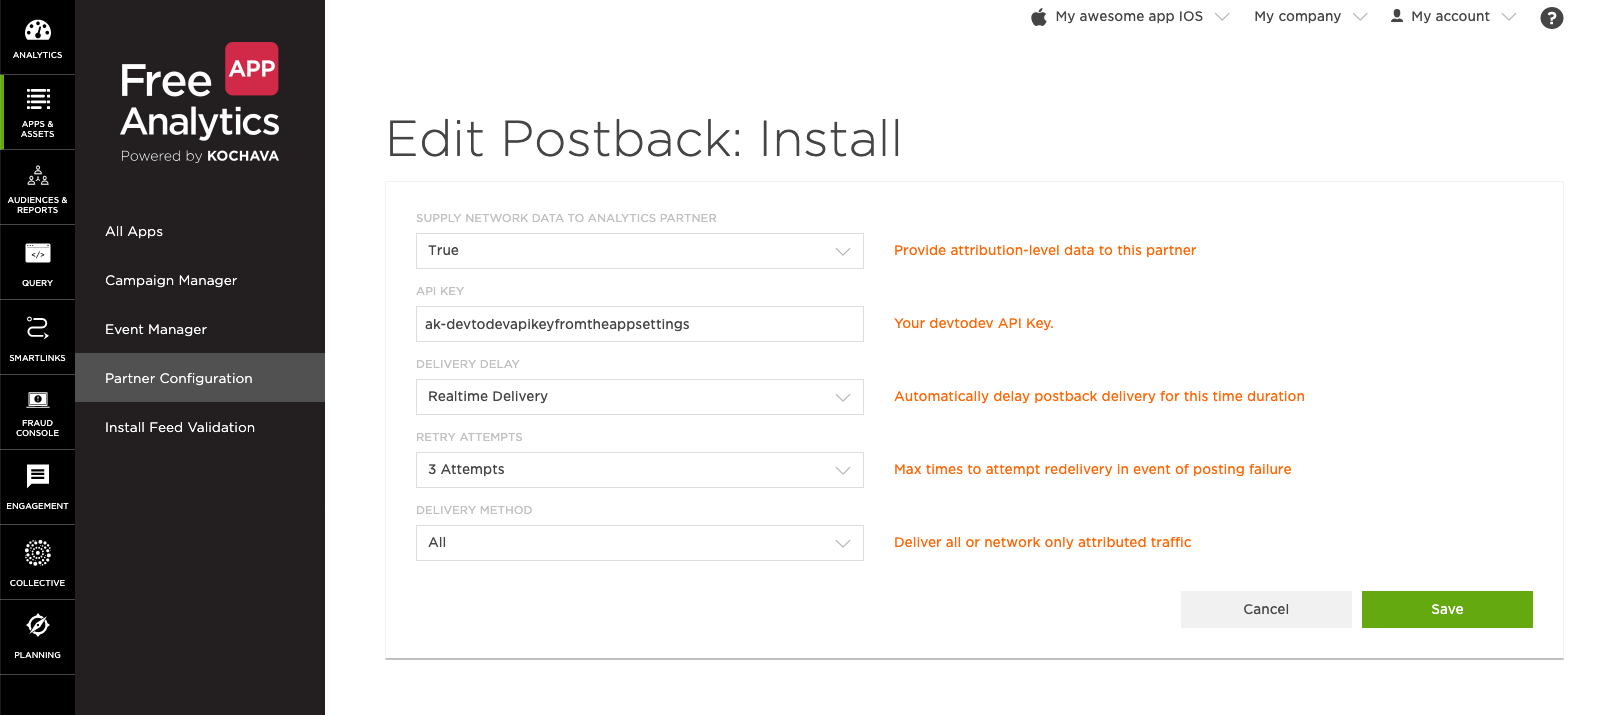
Task: Open the Collective icon
Action: (38, 553)
